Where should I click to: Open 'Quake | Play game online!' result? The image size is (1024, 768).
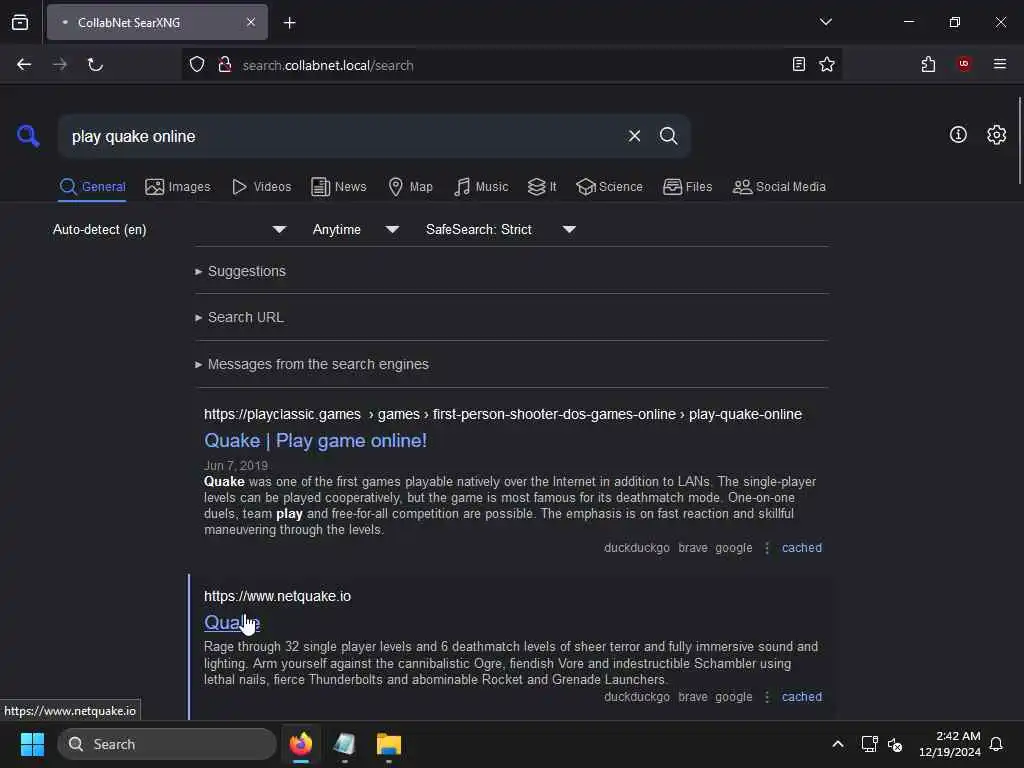(x=315, y=440)
